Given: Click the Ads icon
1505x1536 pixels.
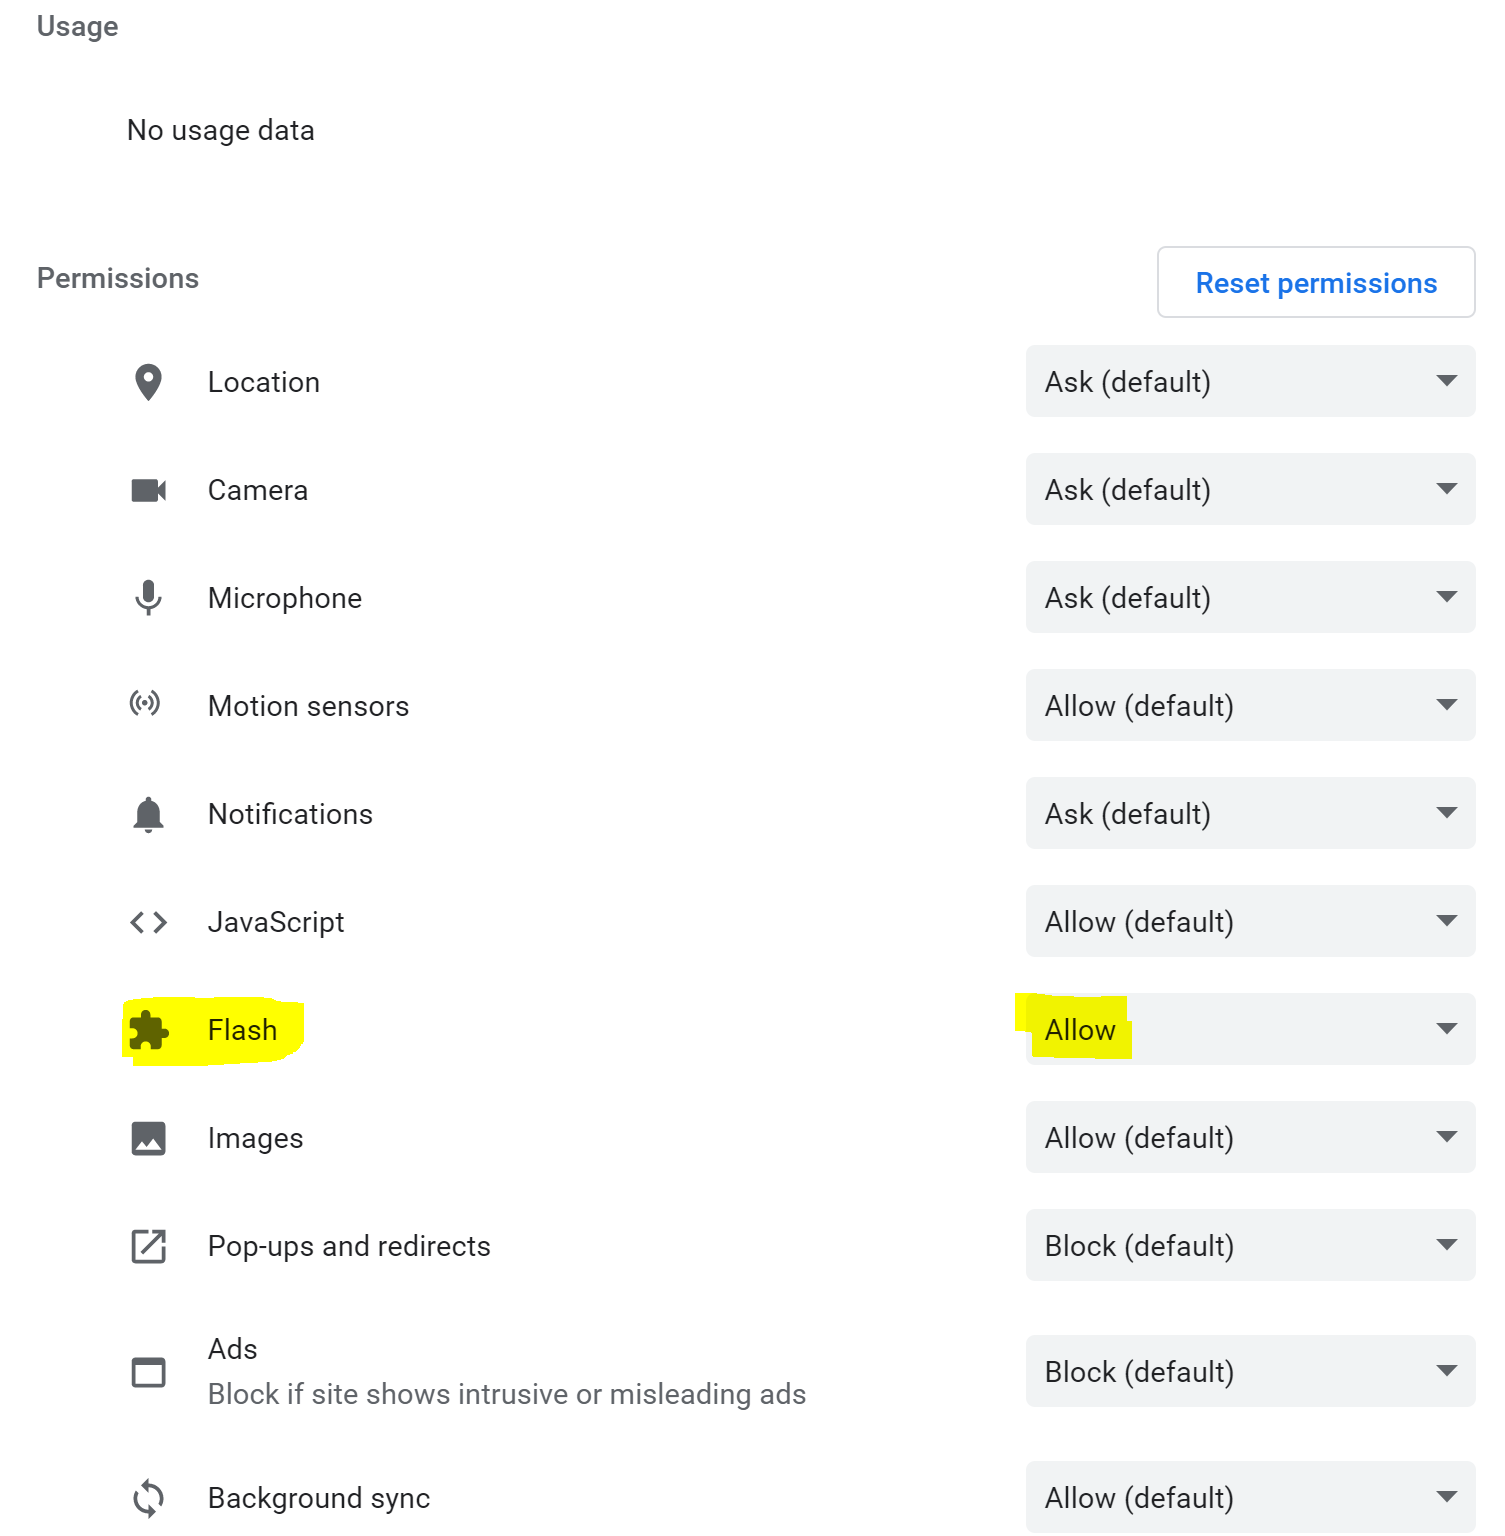Looking at the screenshot, I should [147, 1372].
